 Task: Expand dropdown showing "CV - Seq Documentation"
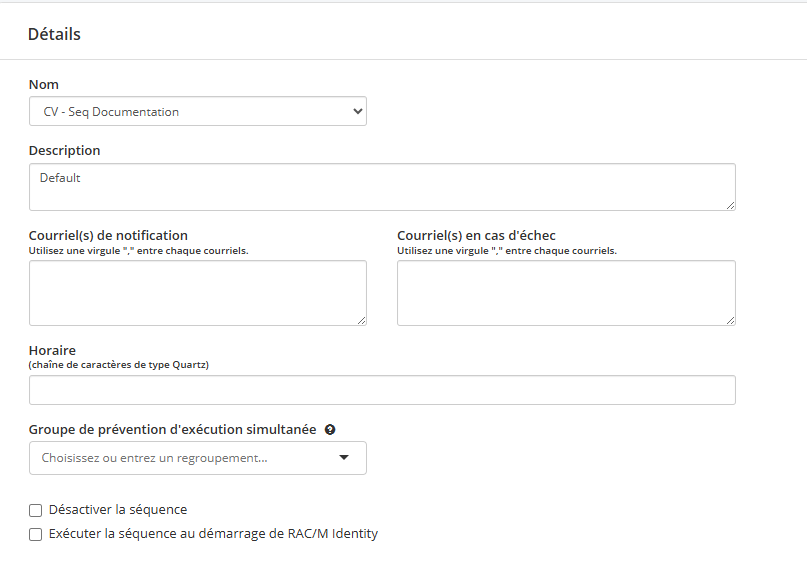click(x=197, y=111)
